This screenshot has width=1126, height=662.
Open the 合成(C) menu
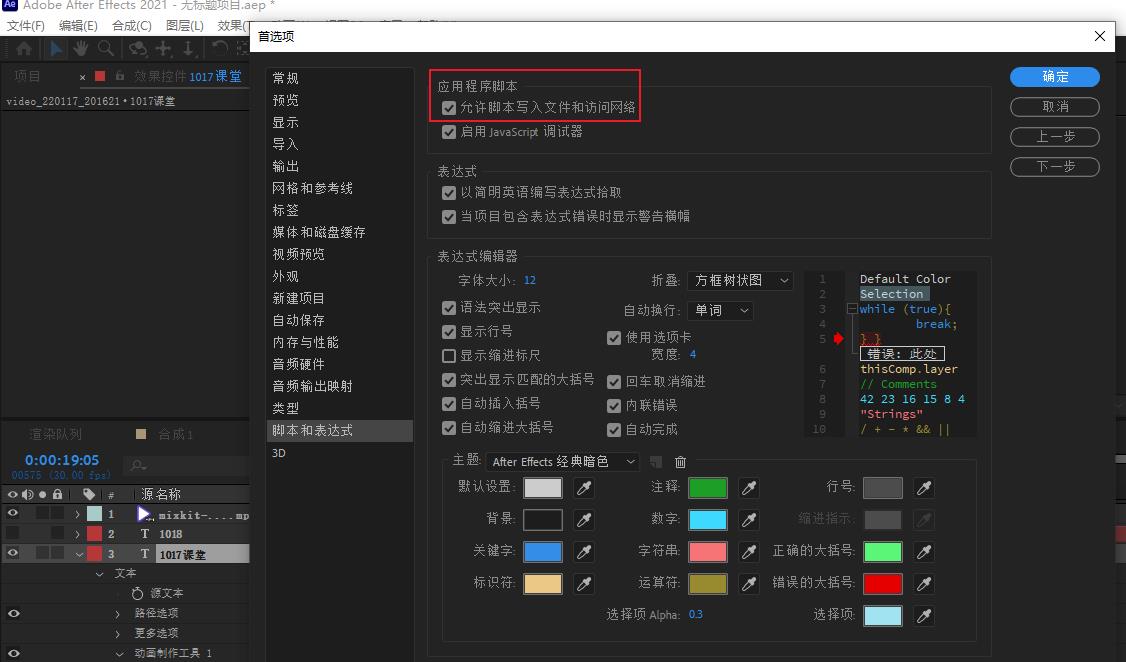pyautogui.click(x=131, y=26)
